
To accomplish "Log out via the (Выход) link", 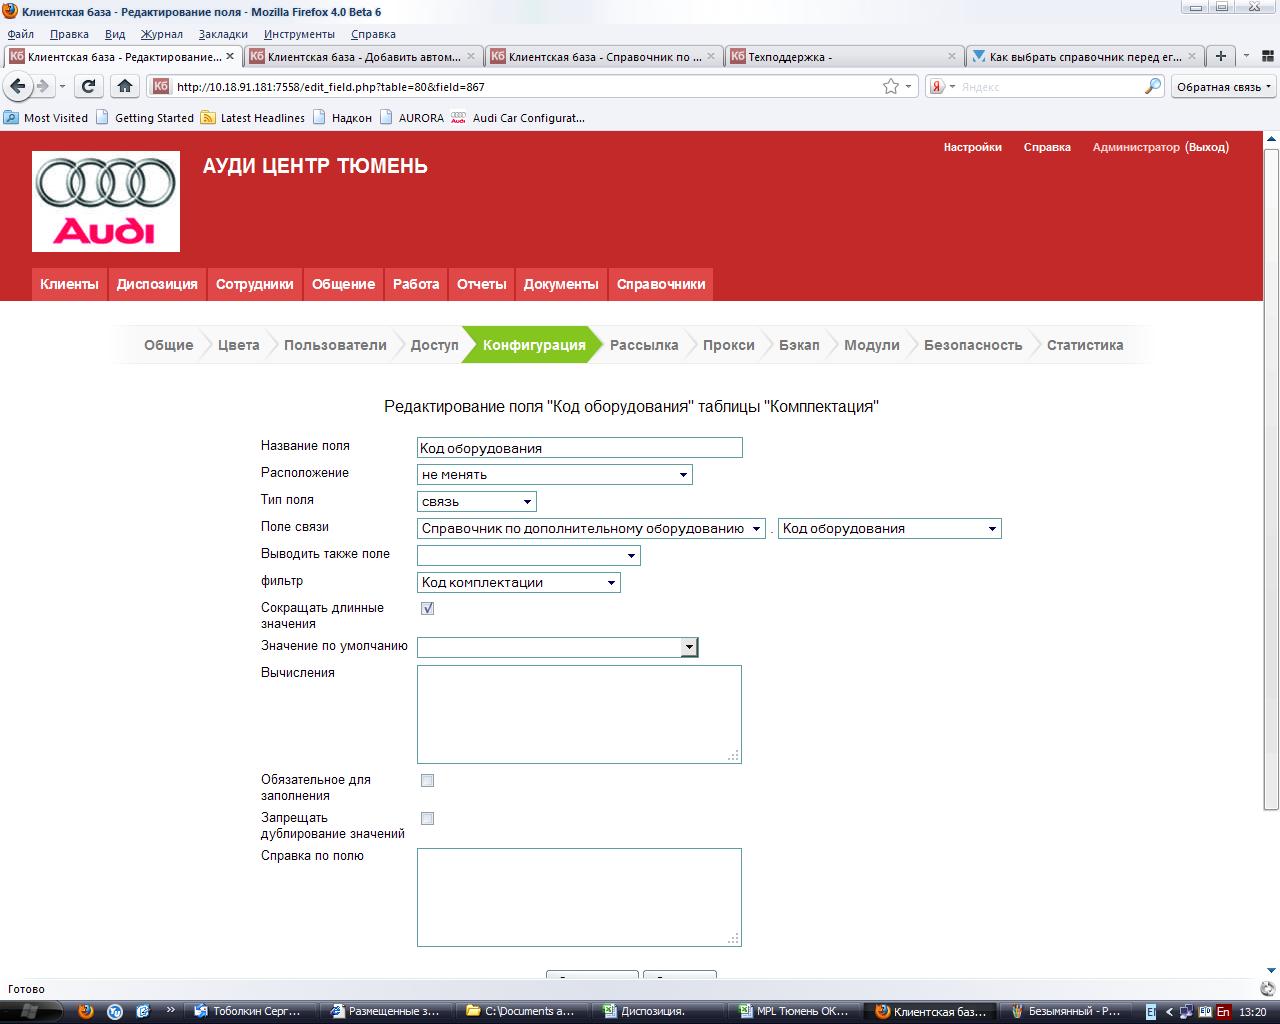I will [1207, 147].
